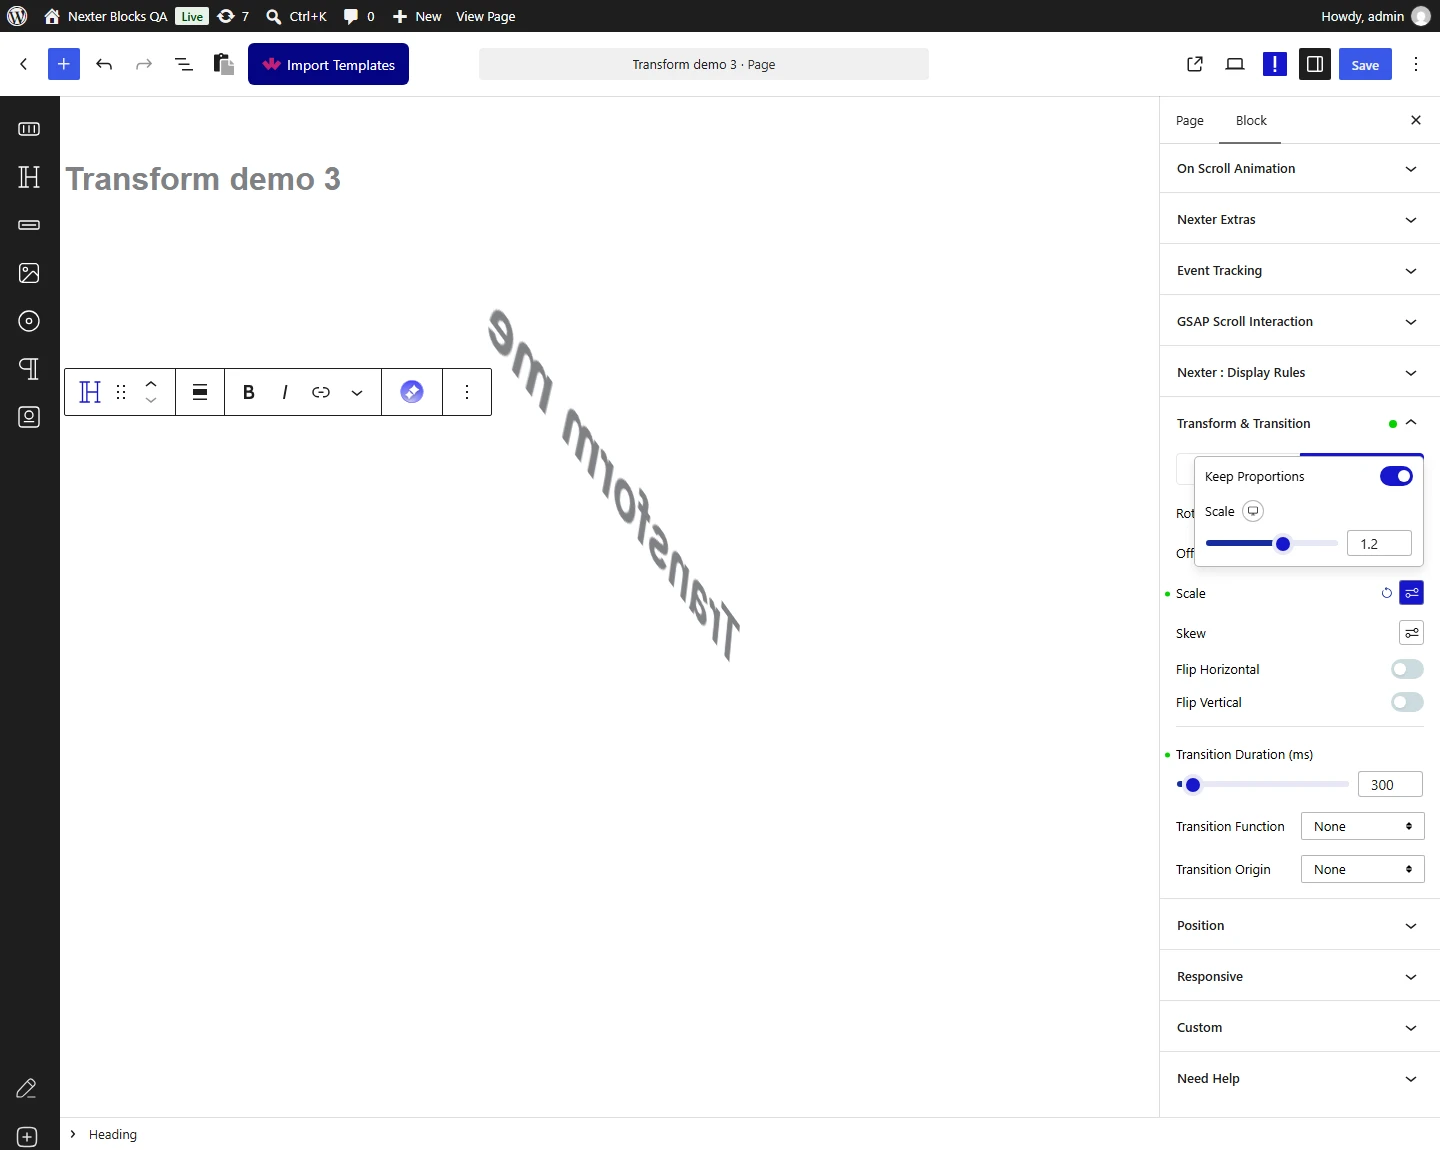The image size is (1440, 1150).
Task: Toggle italic formatting in block toolbar
Action: (285, 392)
